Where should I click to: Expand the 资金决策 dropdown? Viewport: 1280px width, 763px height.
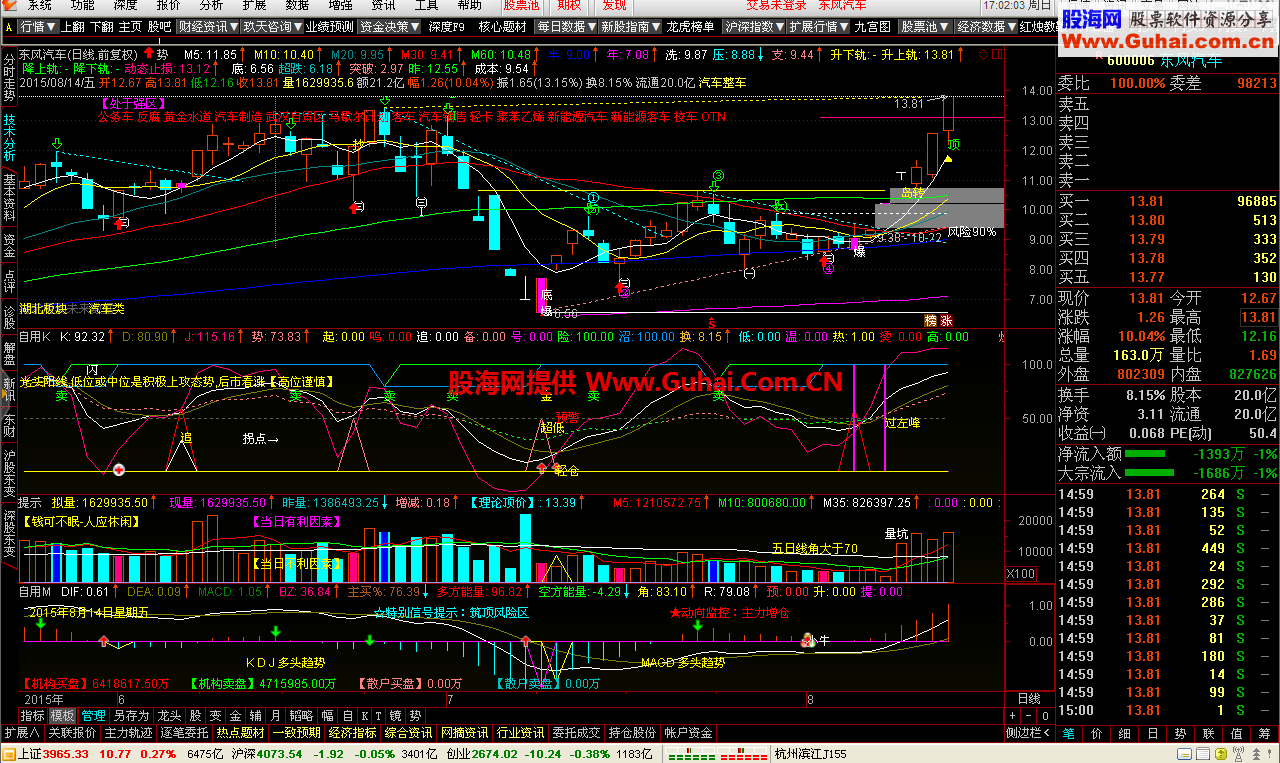pos(390,27)
